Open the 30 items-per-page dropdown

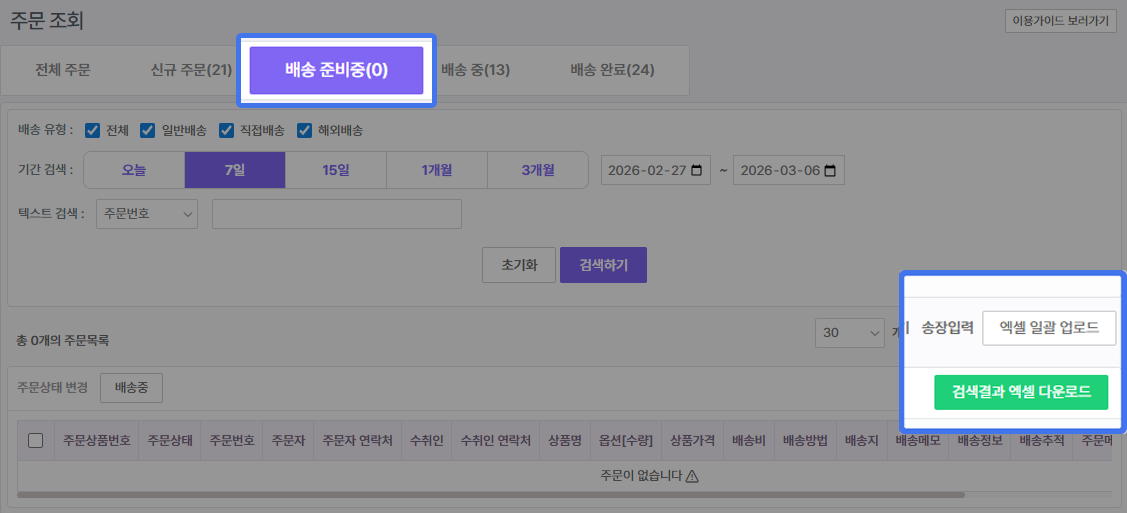[x=850, y=332]
